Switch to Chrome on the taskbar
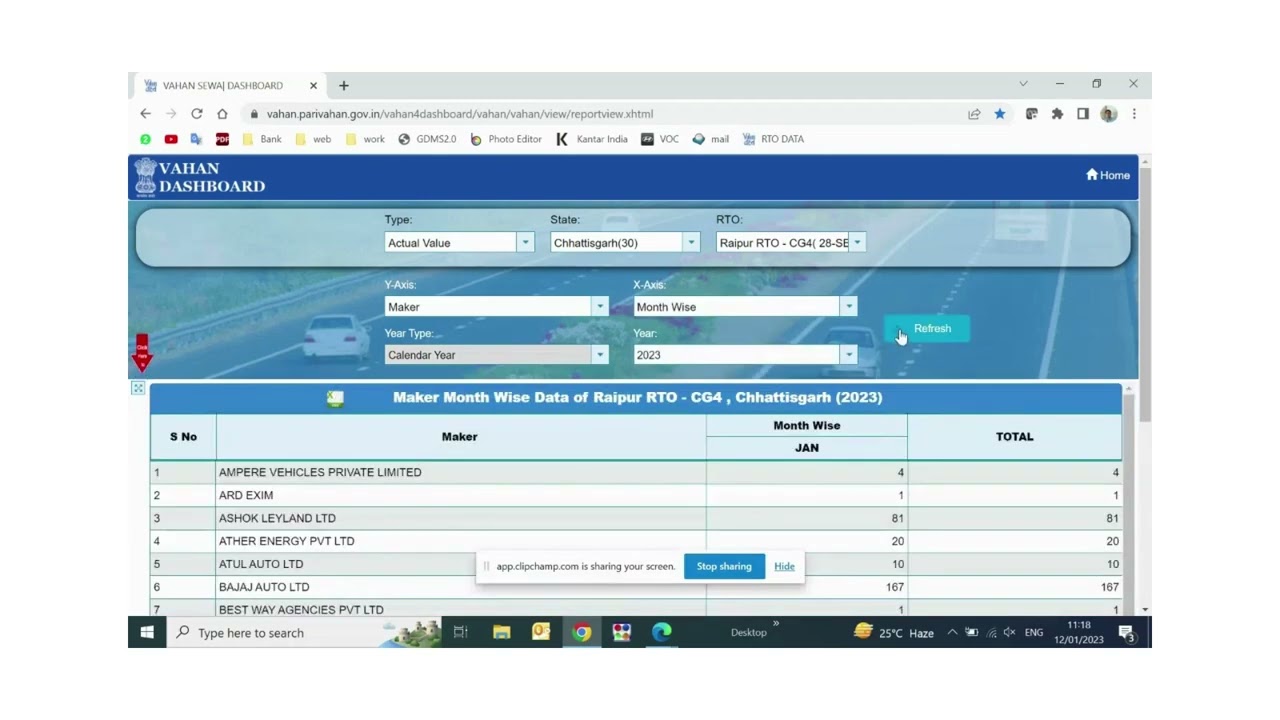 (582, 632)
